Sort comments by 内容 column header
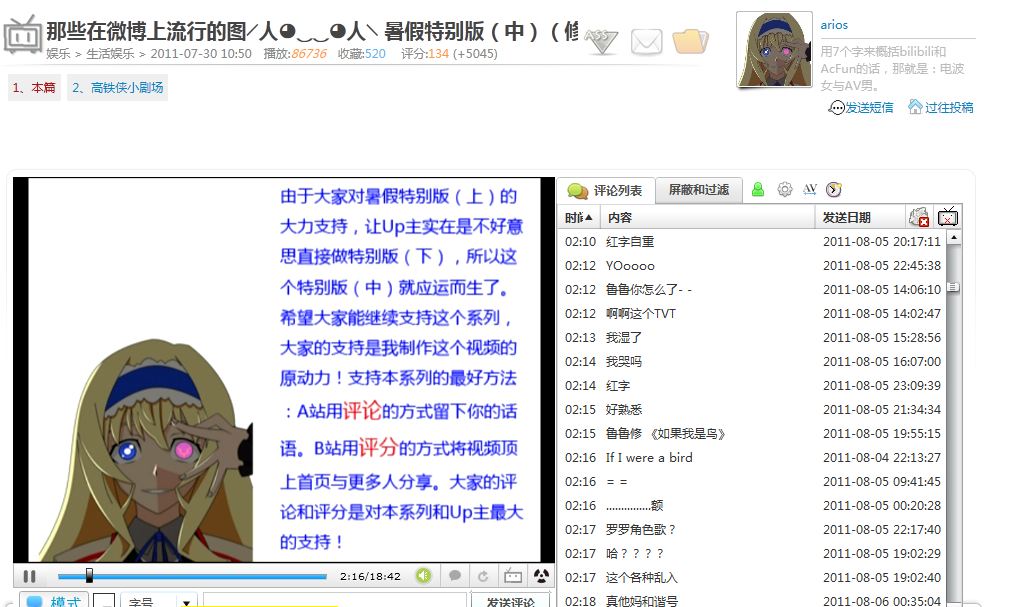This screenshot has height=607, width=1012. tap(707, 218)
